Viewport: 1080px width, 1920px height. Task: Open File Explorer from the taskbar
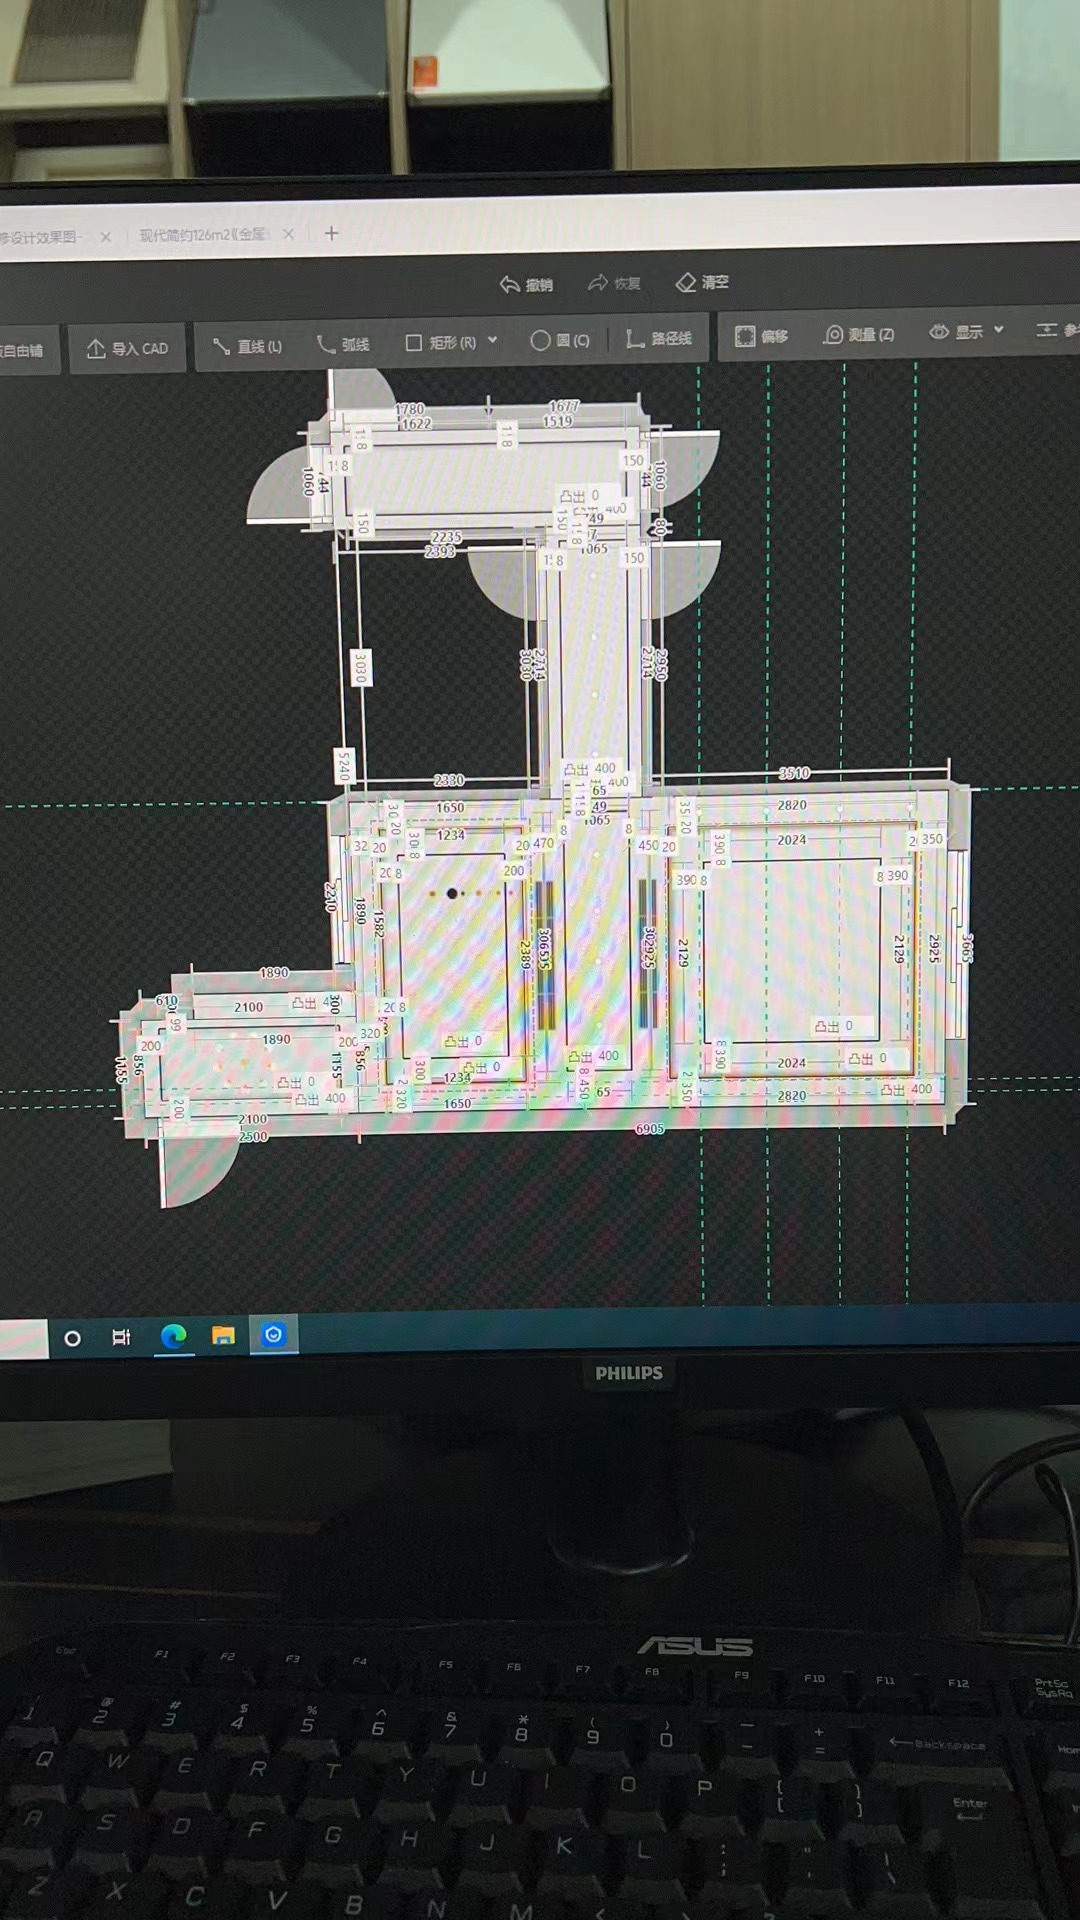click(x=223, y=1336)
